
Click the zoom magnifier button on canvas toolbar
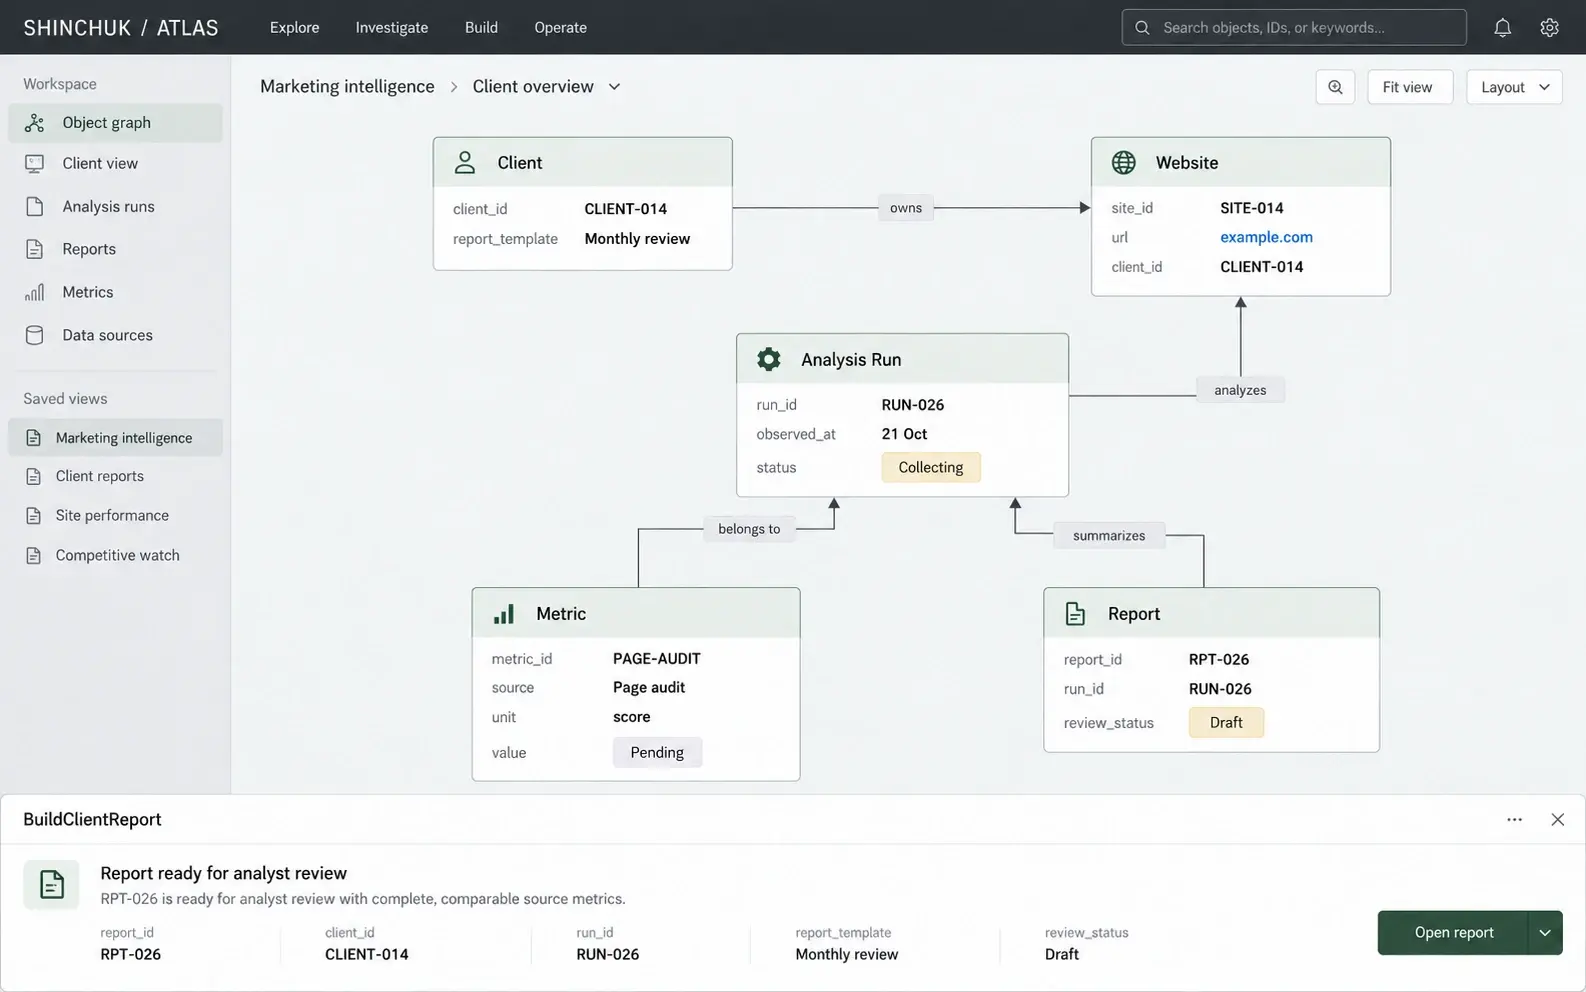coord(1335,87)
